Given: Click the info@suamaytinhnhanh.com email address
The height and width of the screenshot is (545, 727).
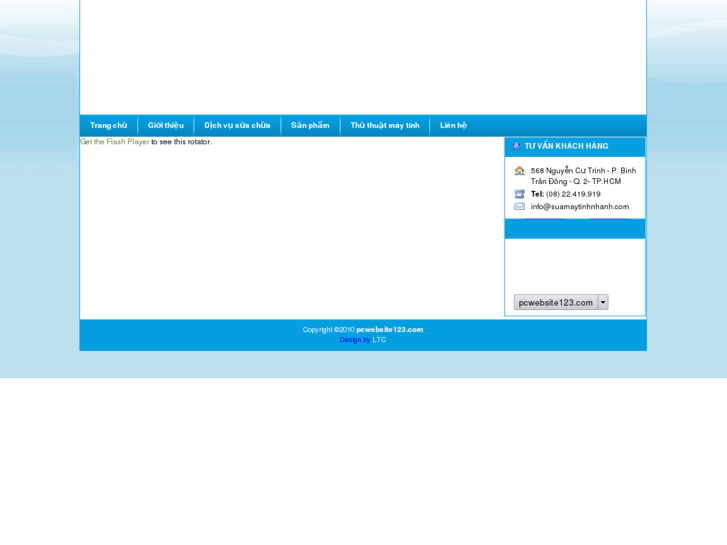Looking at the screenshot, I should tap(580, 207).
